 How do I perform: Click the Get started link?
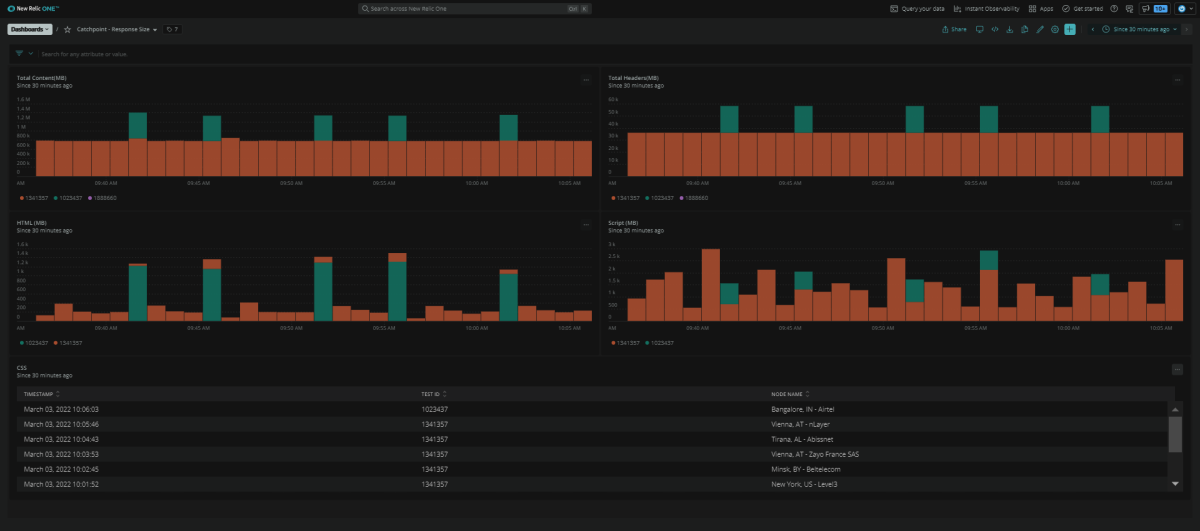(1083, 8)
